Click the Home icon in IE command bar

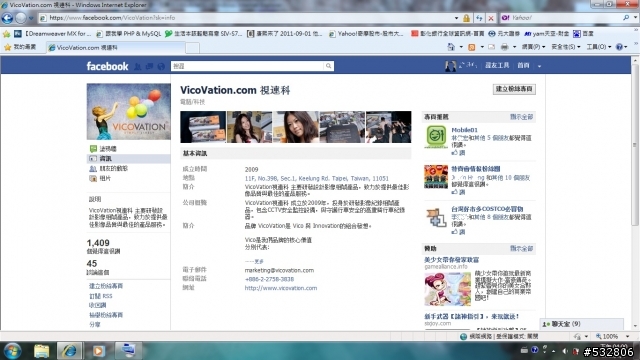(451, 47)
